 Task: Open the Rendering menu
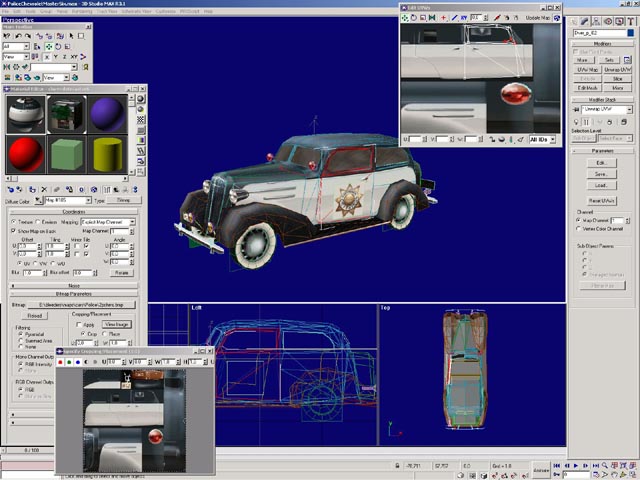(80, 11)
